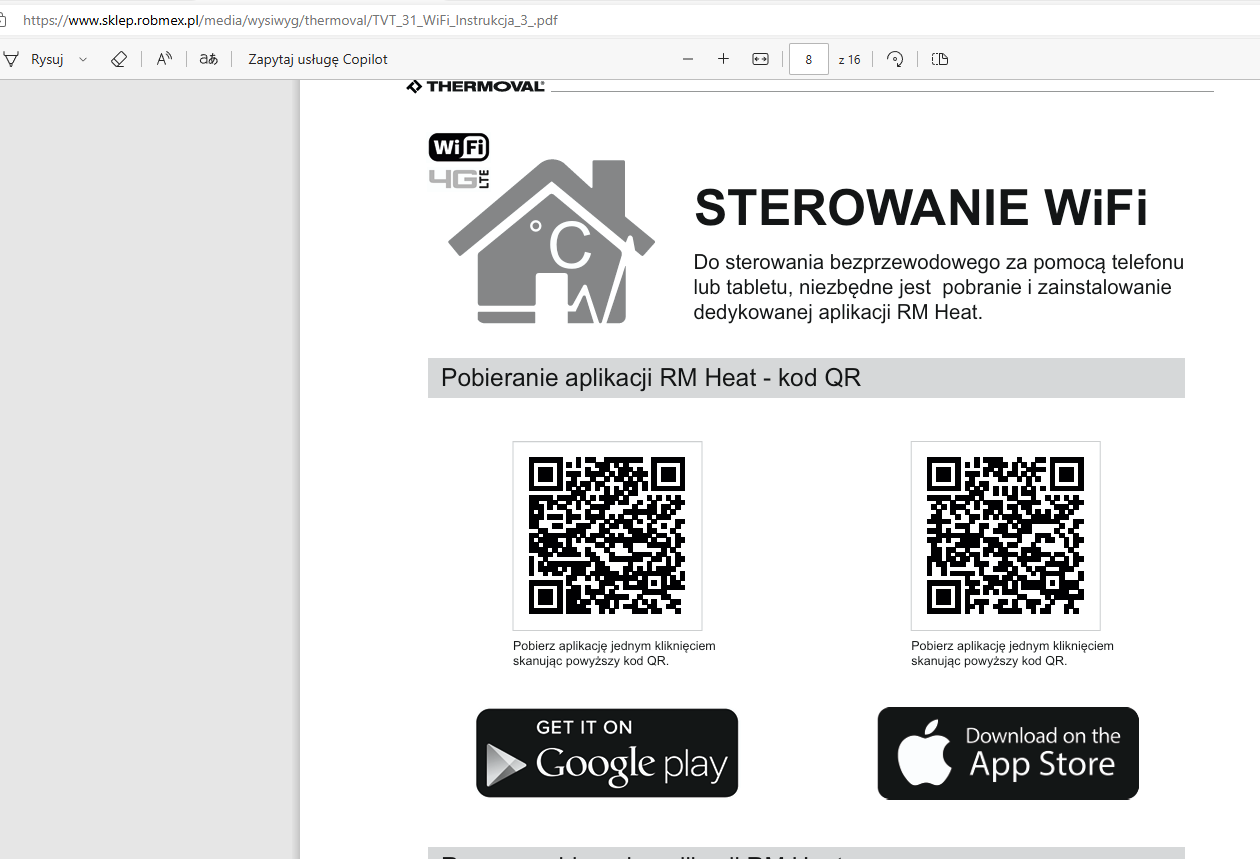Zoom in with the plus button
1260x859 pixels.
[724, 59]
